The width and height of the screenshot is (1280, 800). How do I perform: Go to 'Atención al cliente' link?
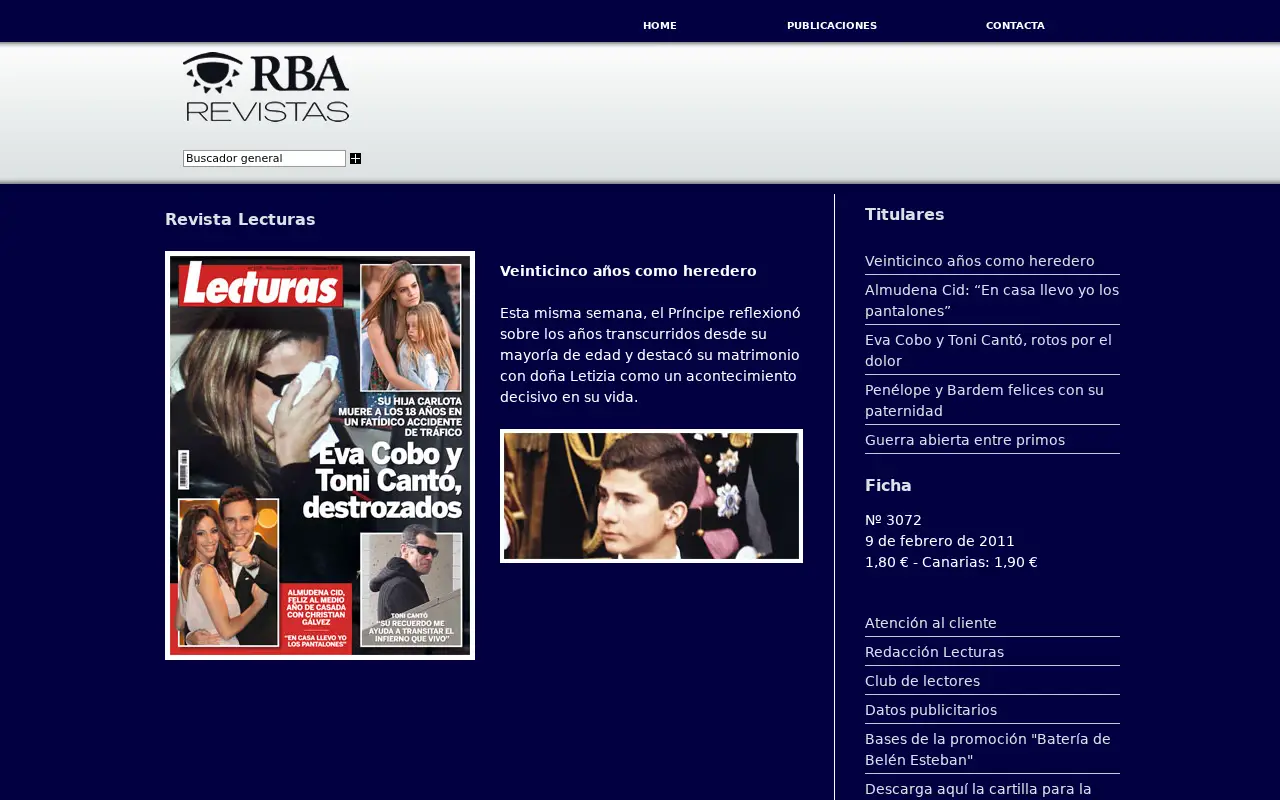[931, 623]
